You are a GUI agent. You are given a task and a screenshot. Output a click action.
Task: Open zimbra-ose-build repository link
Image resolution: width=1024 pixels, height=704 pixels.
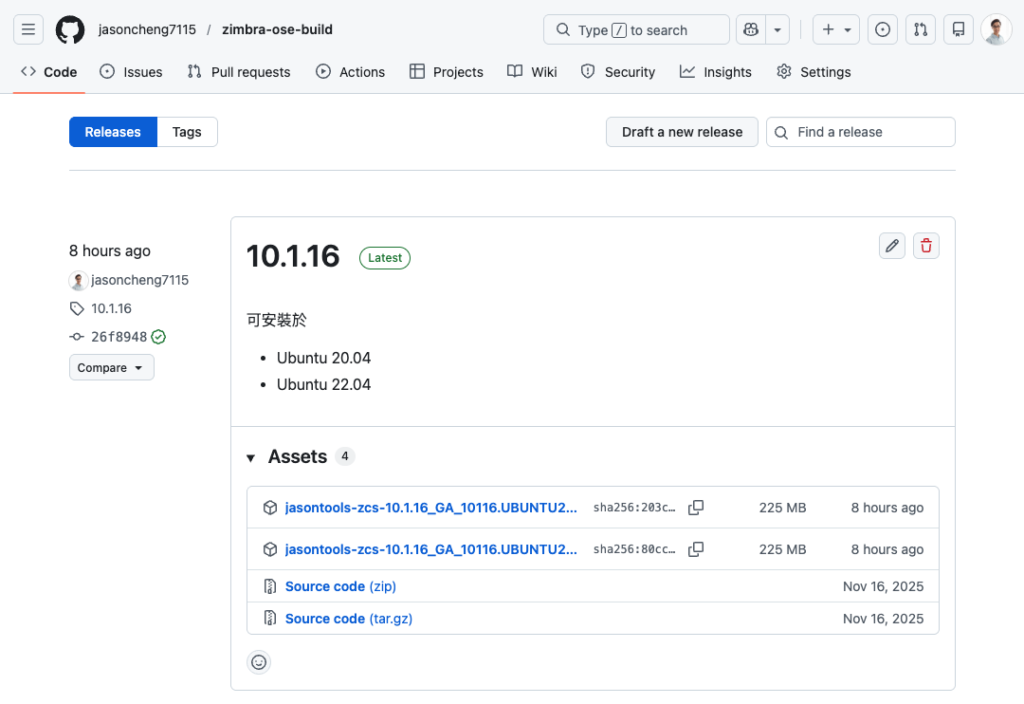pyautogui.click(x=277, y=29)
